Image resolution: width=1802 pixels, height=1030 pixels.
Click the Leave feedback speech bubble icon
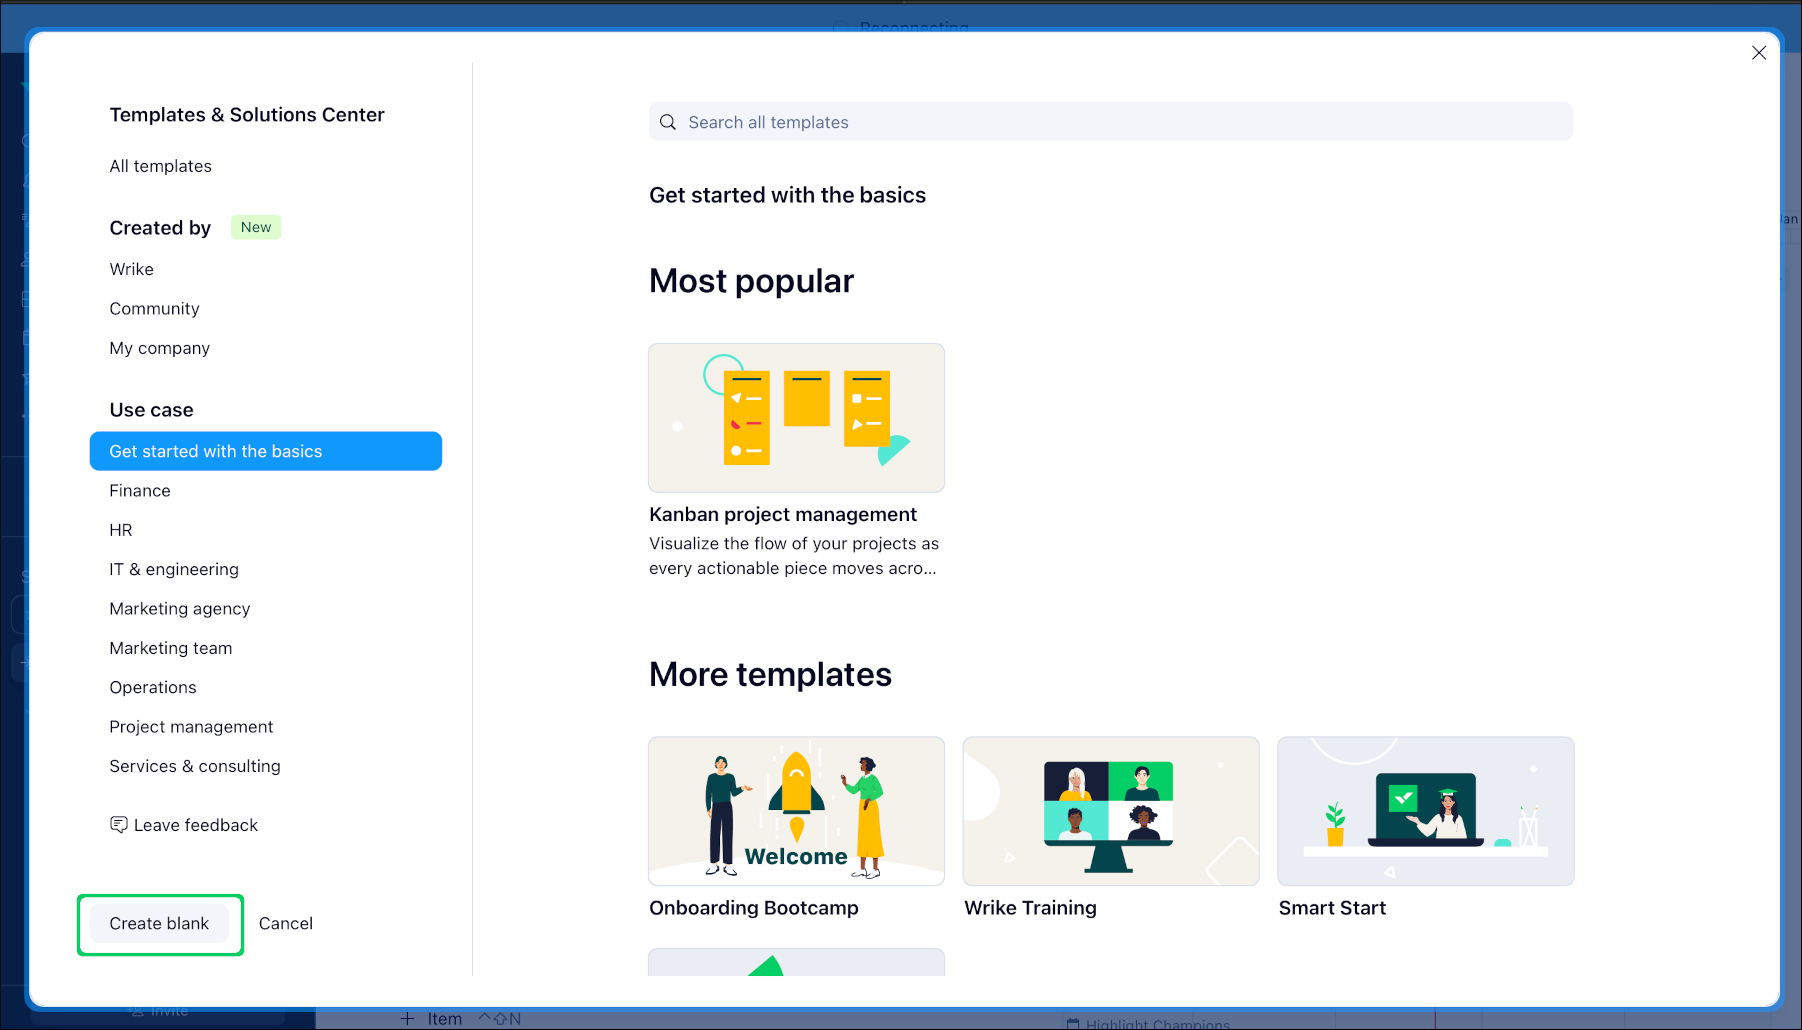[x=119, y=825]
